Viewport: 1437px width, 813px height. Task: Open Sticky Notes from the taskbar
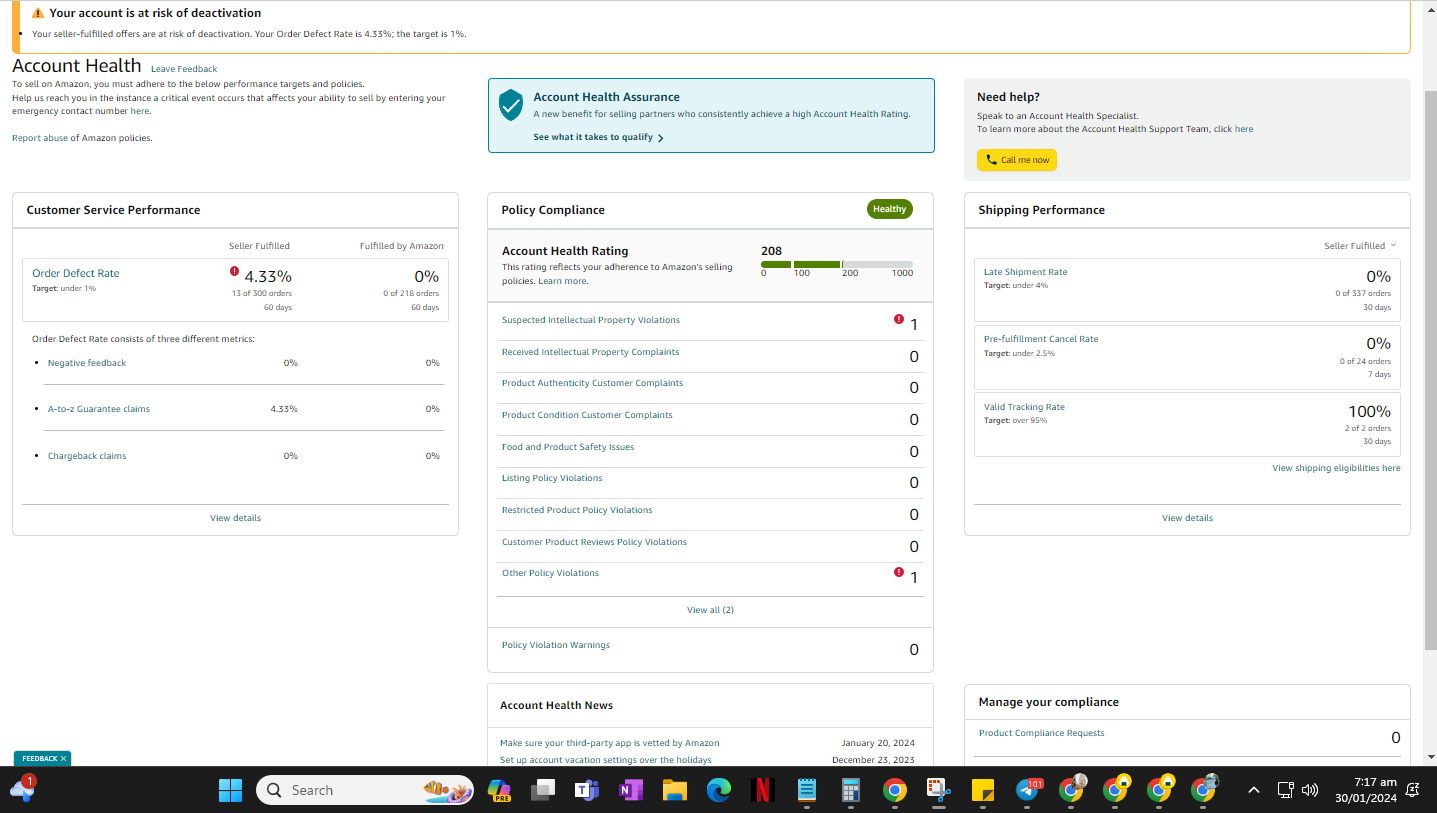click(x=982, y=790)
